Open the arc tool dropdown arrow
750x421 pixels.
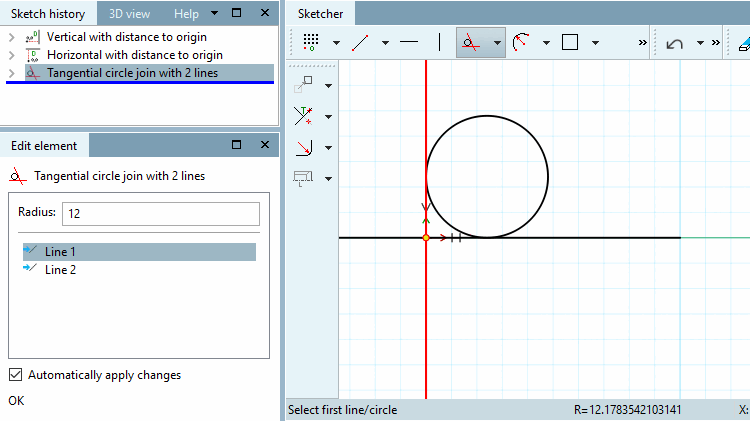[x=546, y=43]
